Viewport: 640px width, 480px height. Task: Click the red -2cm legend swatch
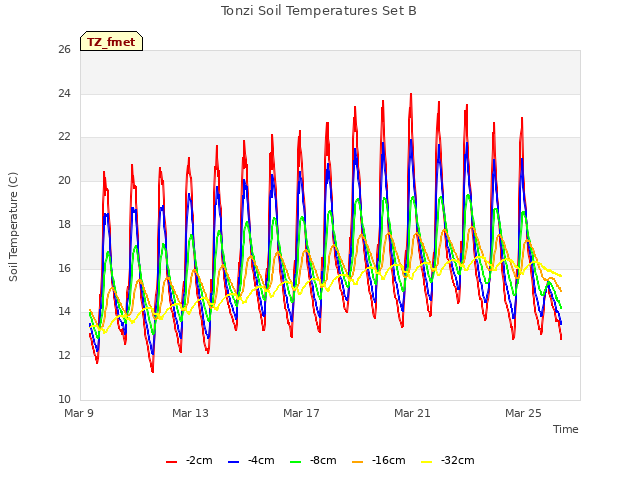tap(171, 462)
